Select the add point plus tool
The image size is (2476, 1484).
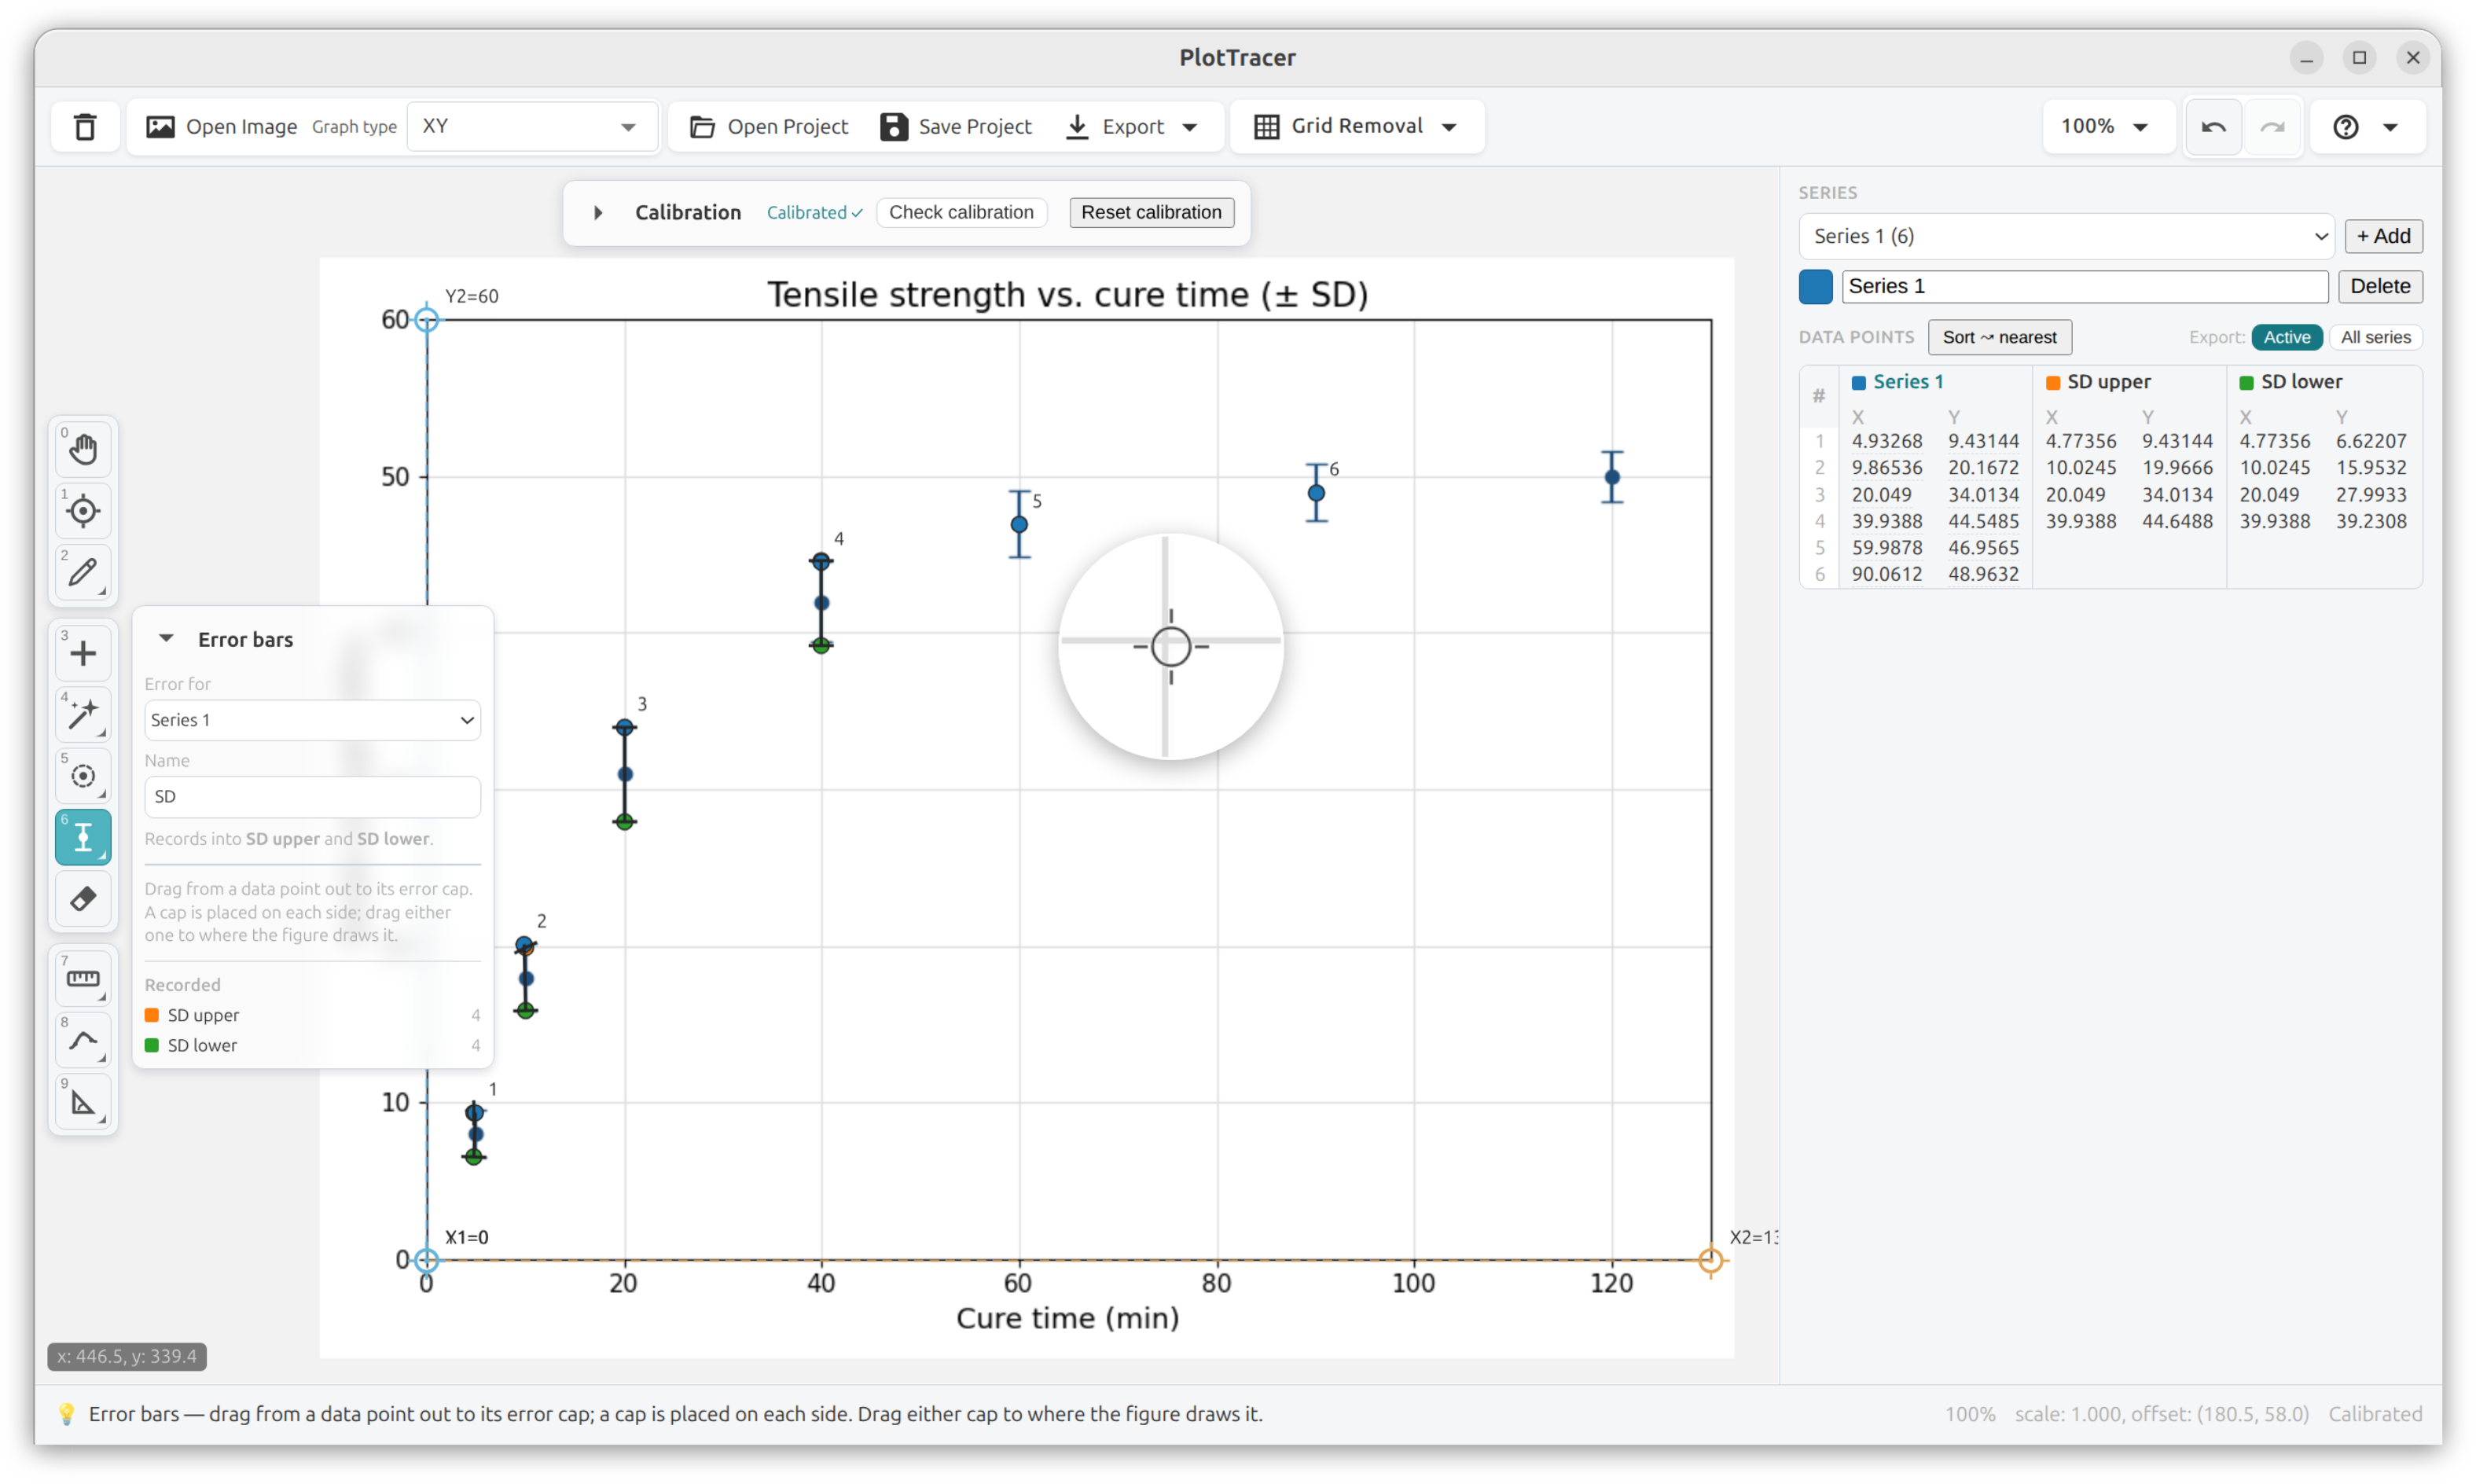click(84, 654)
